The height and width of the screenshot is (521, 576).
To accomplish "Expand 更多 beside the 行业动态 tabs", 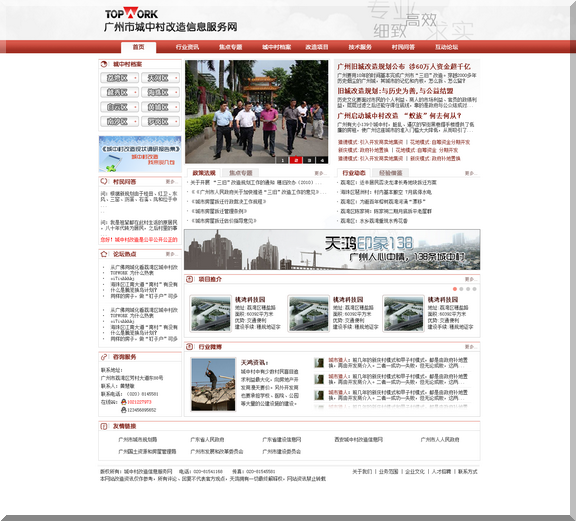I will (x=470, y=173).
